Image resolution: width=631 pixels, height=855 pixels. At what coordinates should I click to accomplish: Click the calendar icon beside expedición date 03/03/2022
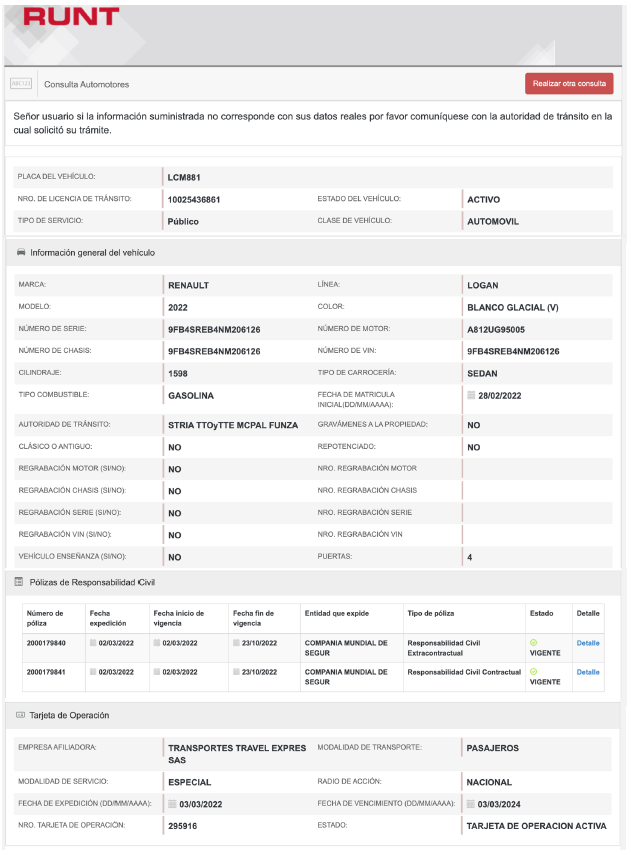click(x=172, y=804)
